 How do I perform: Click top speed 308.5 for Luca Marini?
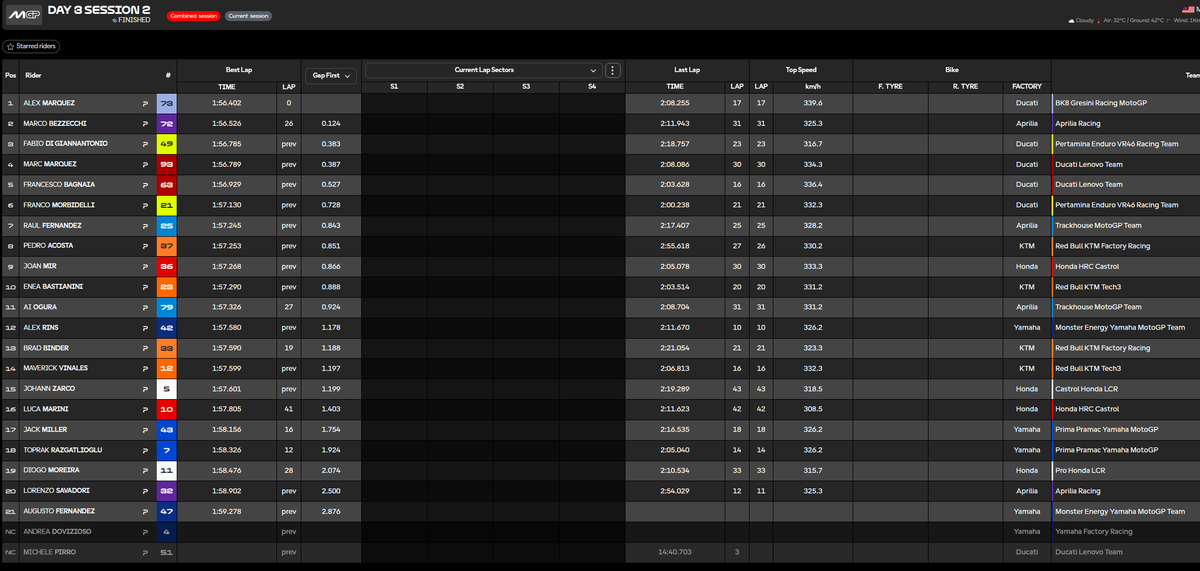click(x=811, y=409)
